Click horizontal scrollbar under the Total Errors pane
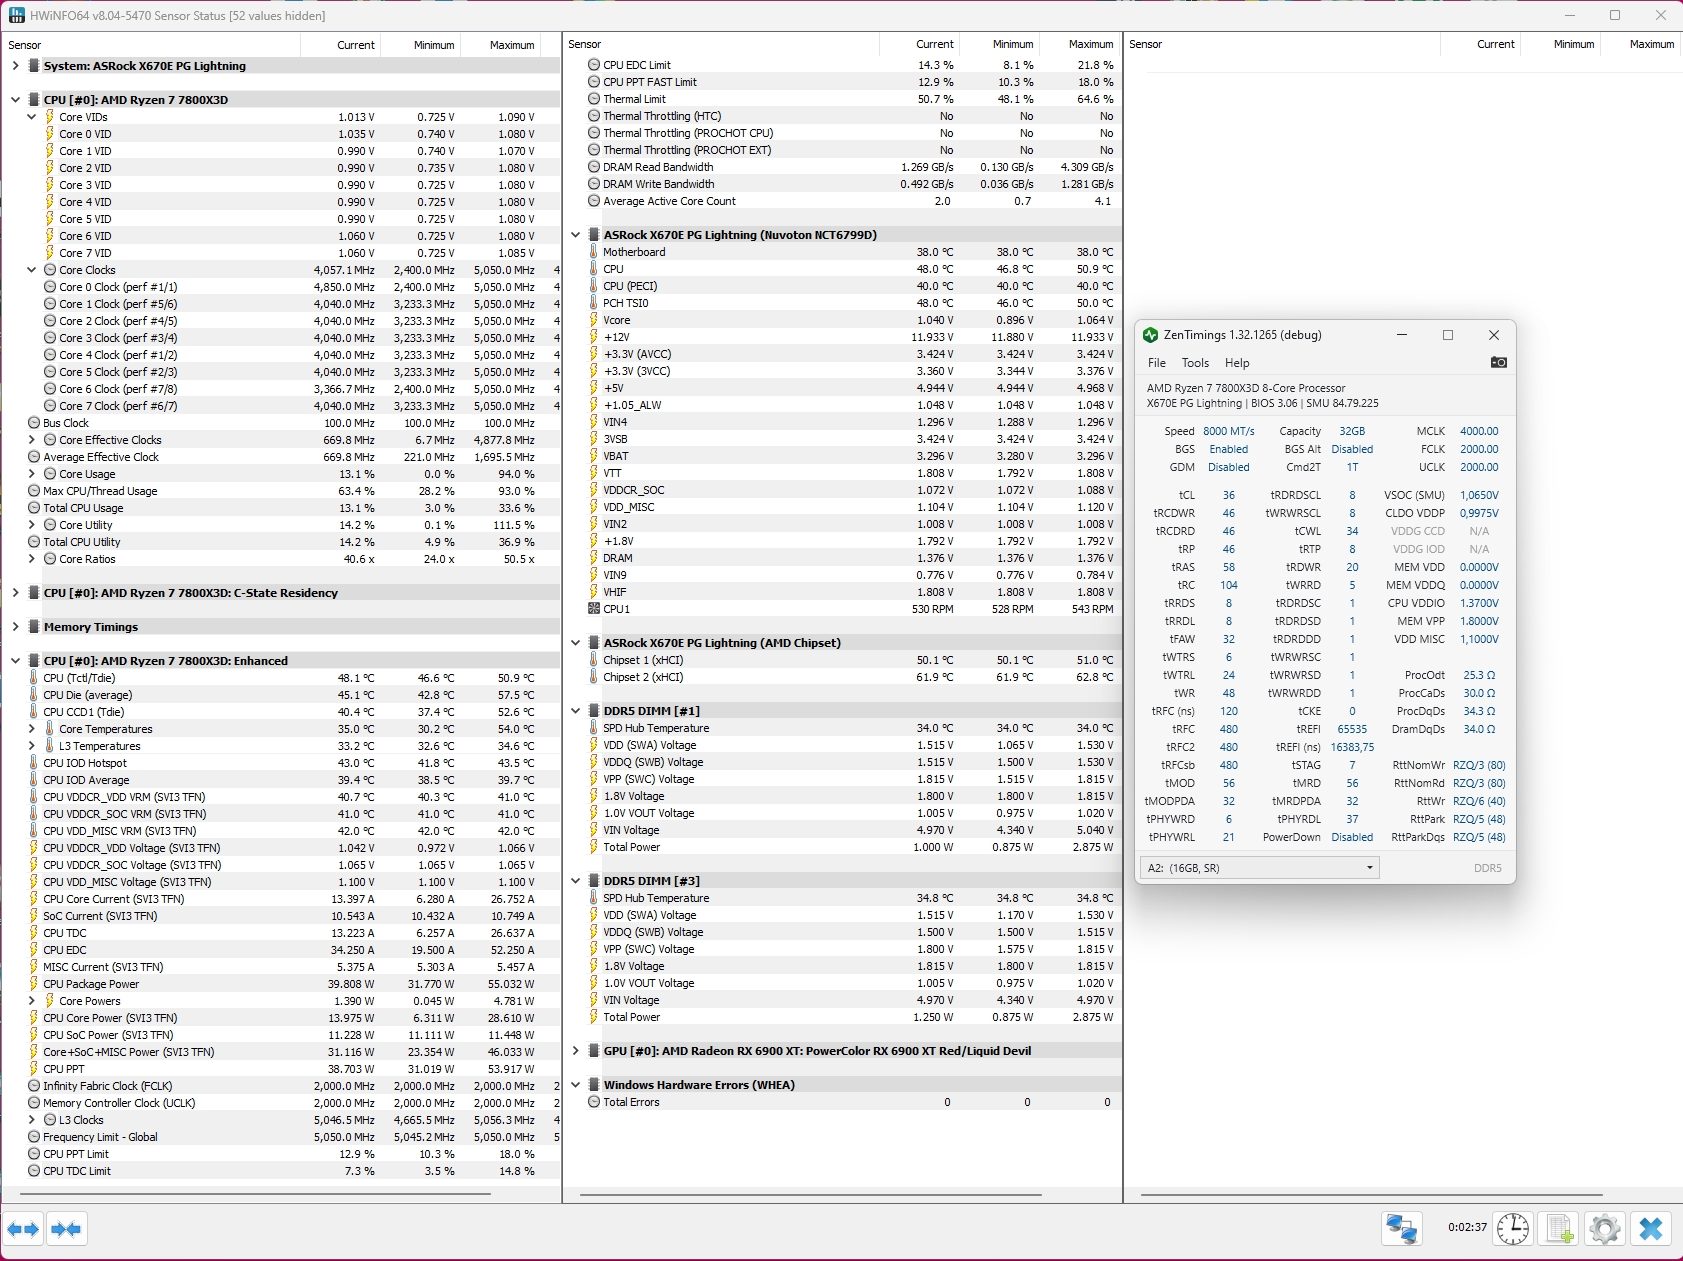This screenshot has width=1683, height=1261. [811, 1194]
